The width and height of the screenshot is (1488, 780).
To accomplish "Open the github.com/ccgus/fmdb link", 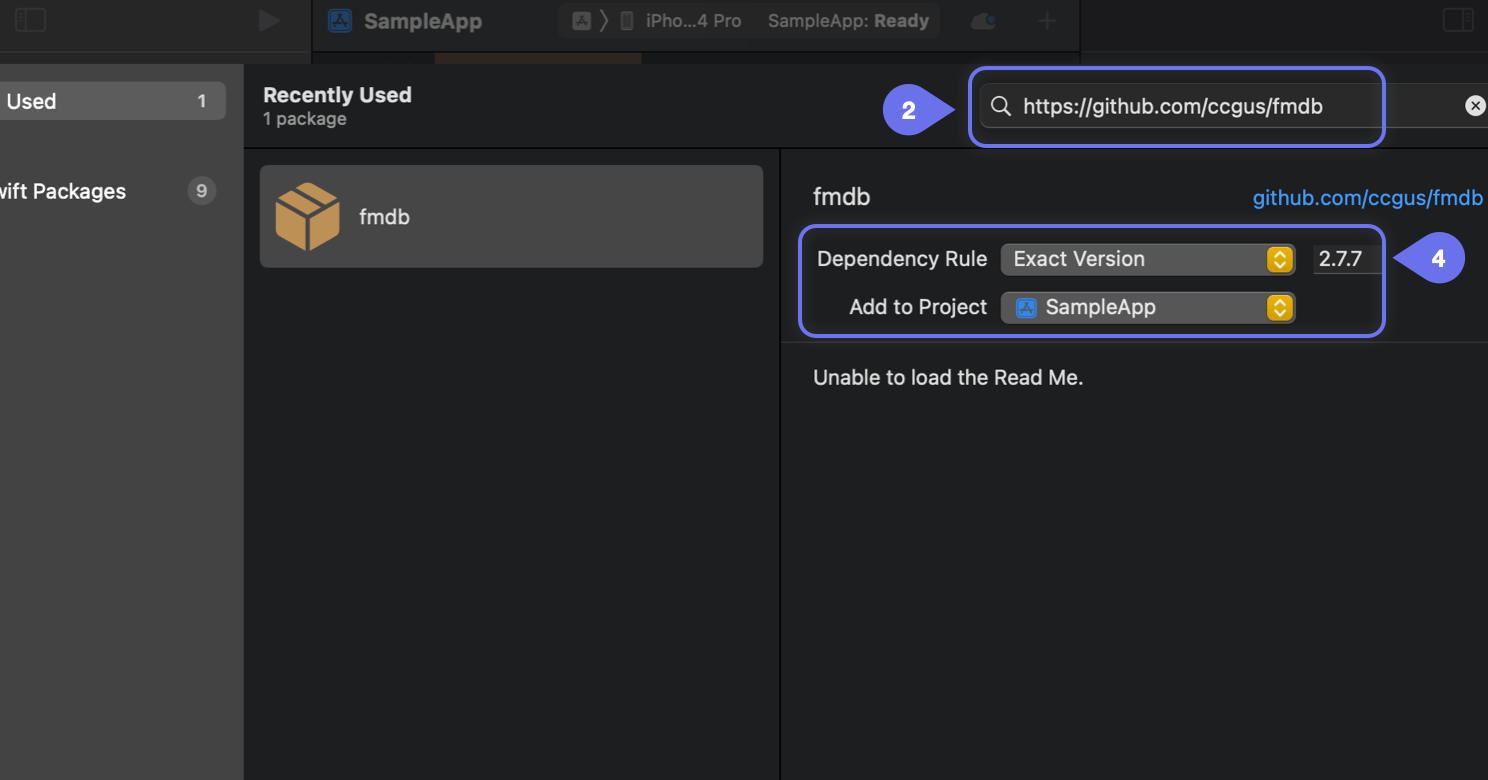I will 1367,198.
